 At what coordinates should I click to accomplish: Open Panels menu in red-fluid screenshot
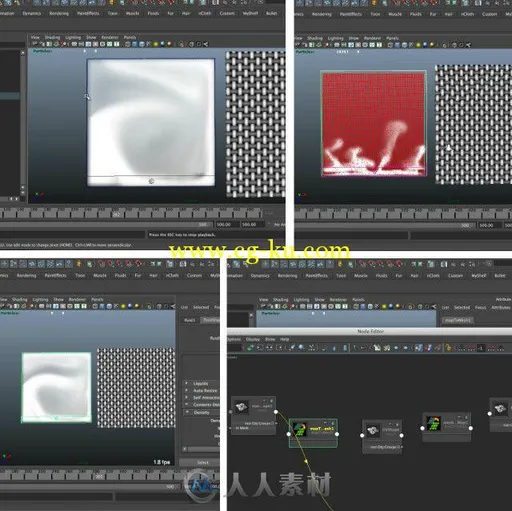[392, 38]
